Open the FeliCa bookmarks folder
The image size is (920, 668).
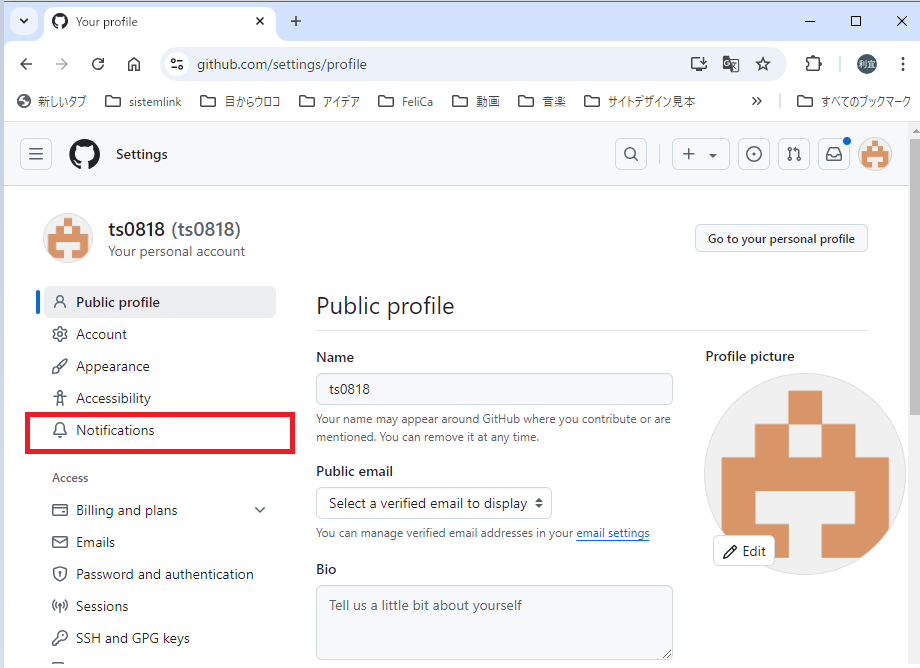point(413,100)
